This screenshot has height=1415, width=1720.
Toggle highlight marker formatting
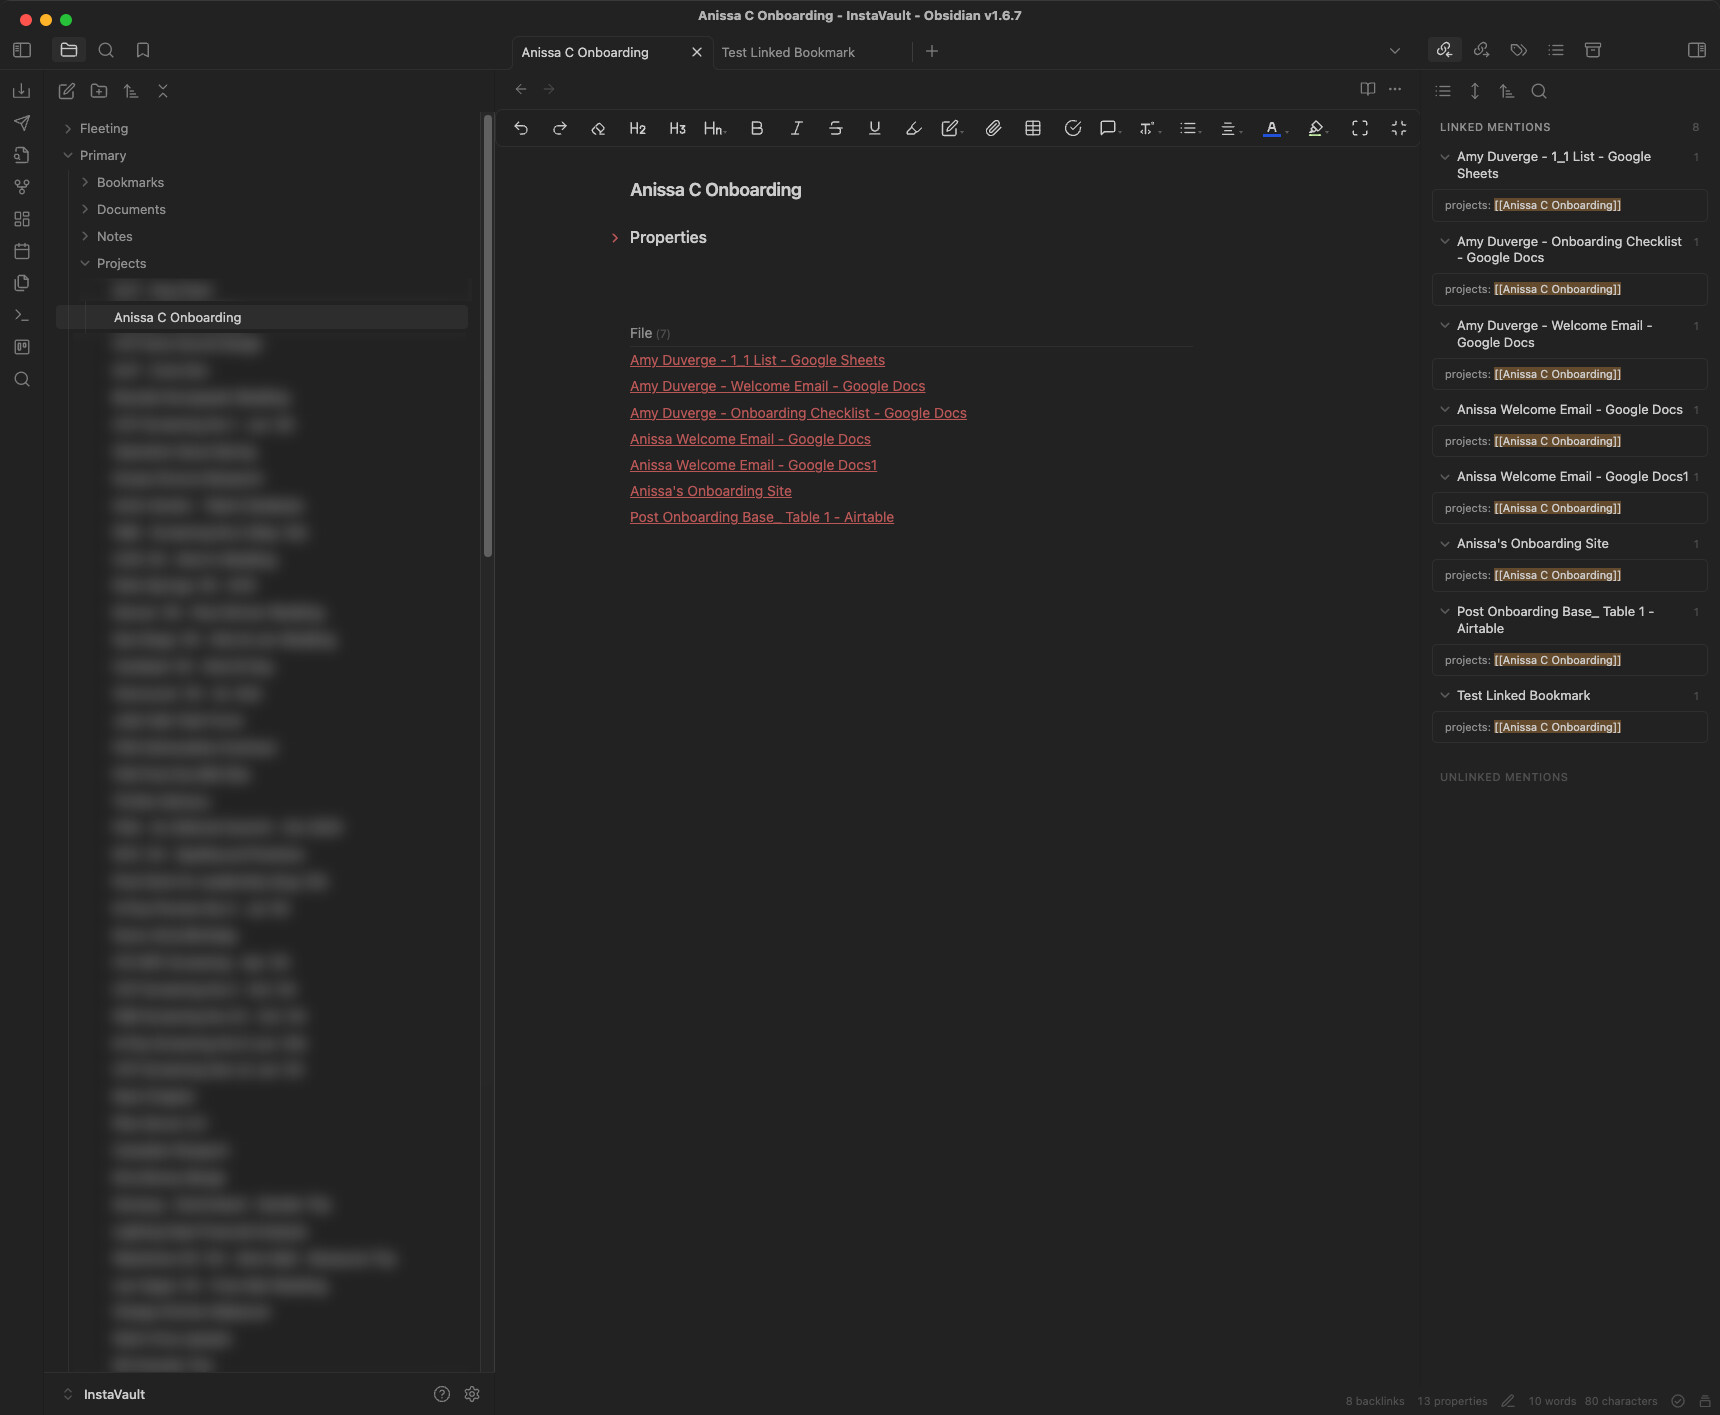pos(913,128)
